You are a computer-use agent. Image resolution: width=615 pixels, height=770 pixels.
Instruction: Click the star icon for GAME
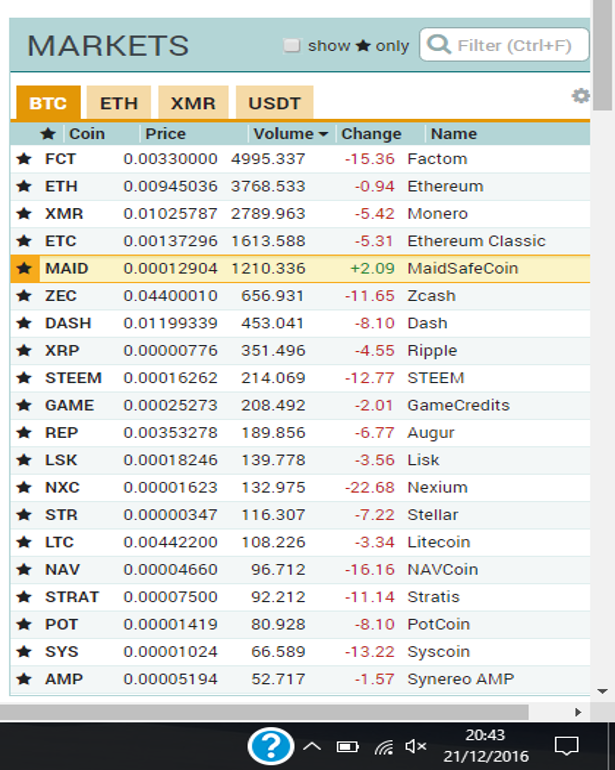(24, 405)
